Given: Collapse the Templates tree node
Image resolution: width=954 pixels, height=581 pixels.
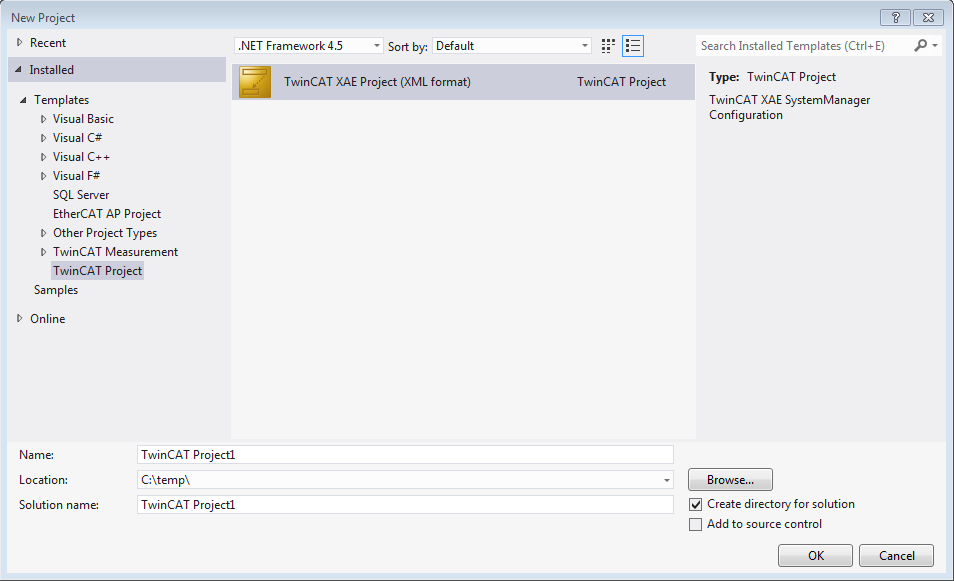Looking at the screenshot, I should tap(23, 100).
